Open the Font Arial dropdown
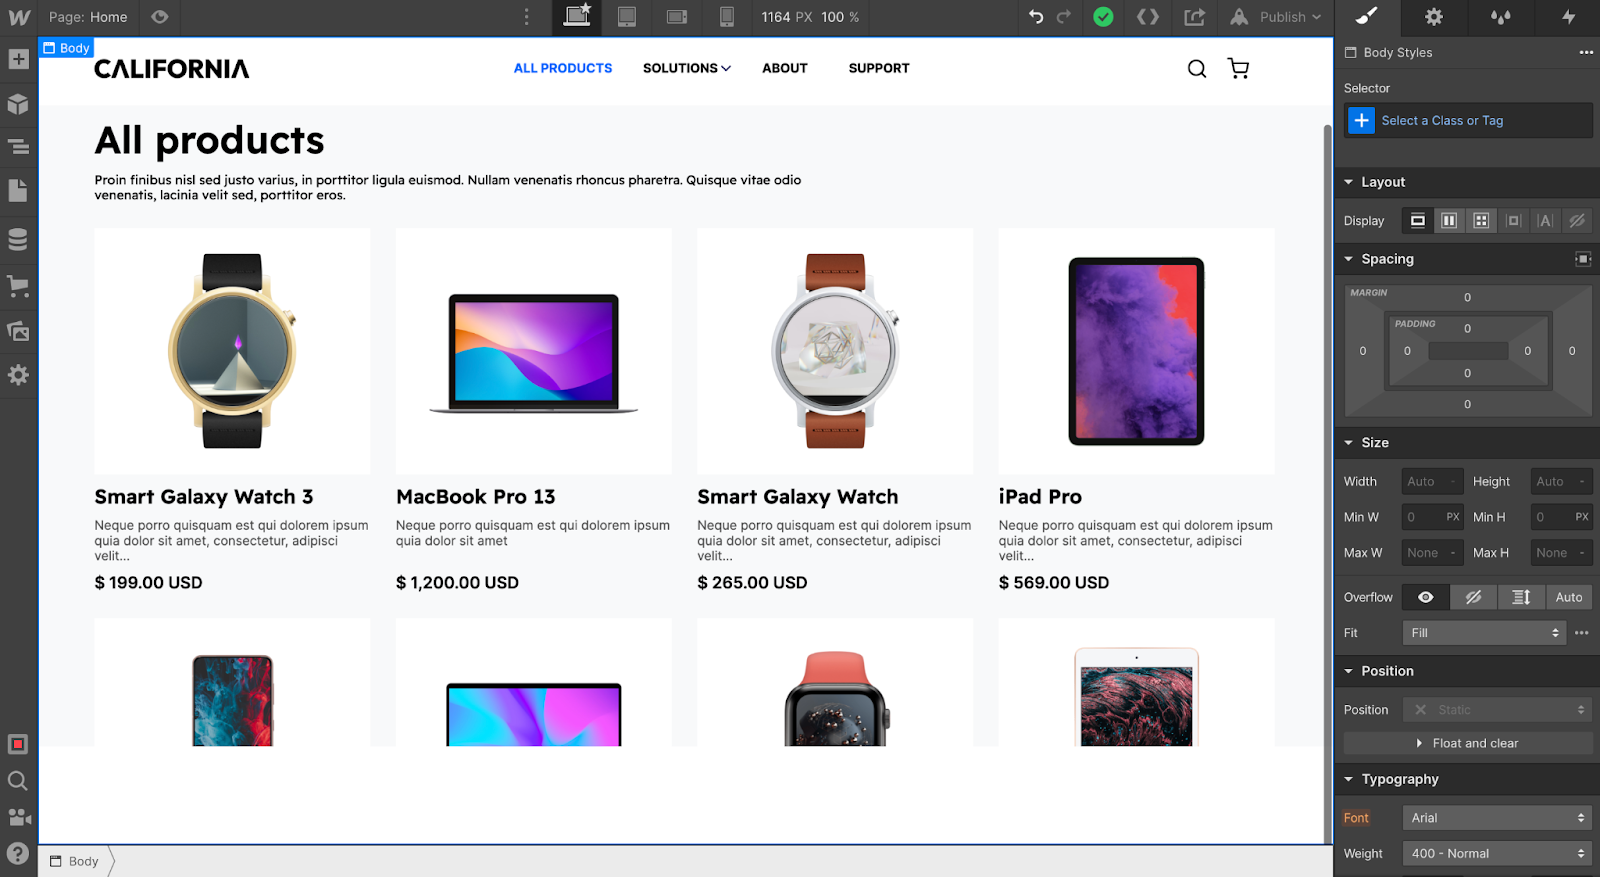 [1497, 818]
